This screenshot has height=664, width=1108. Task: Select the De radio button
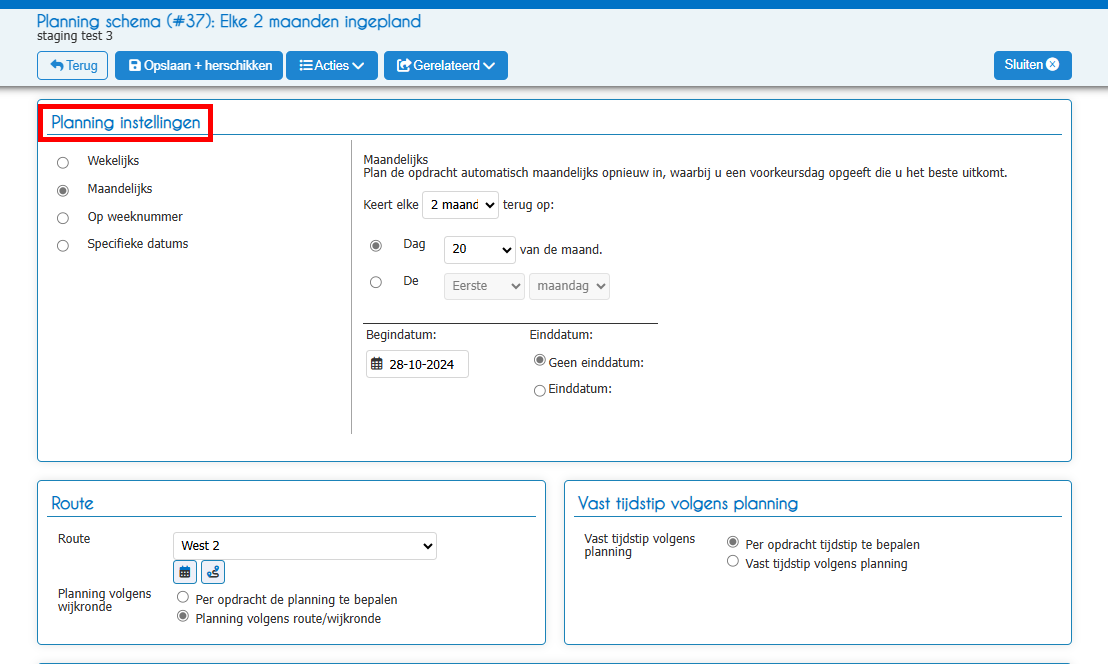pyautogui.click(x=376, y=282)
